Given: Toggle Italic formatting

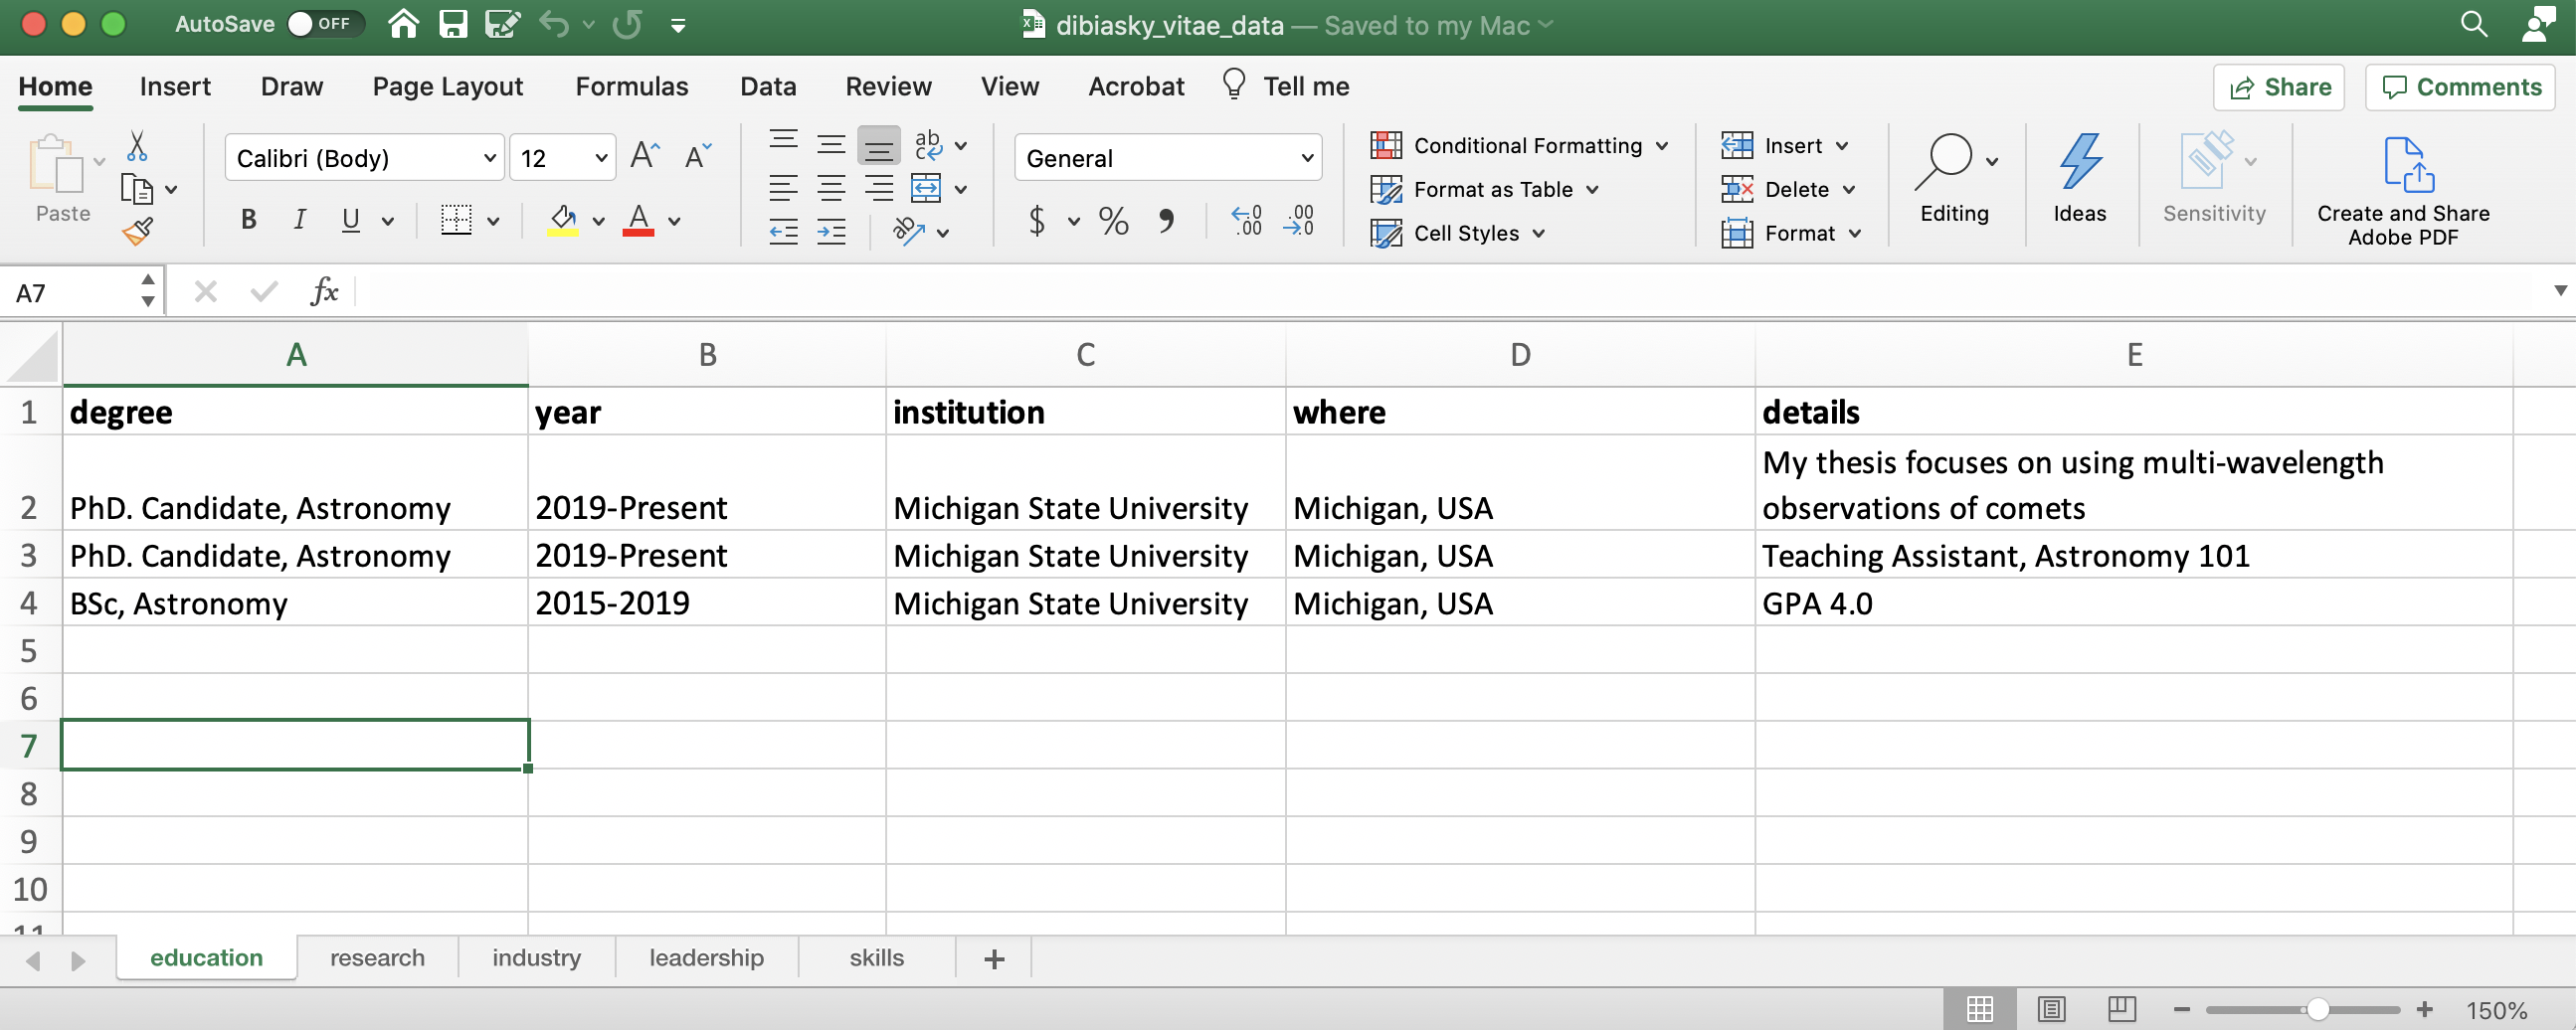Looking at the screenshot, I should tap(299, 220).
